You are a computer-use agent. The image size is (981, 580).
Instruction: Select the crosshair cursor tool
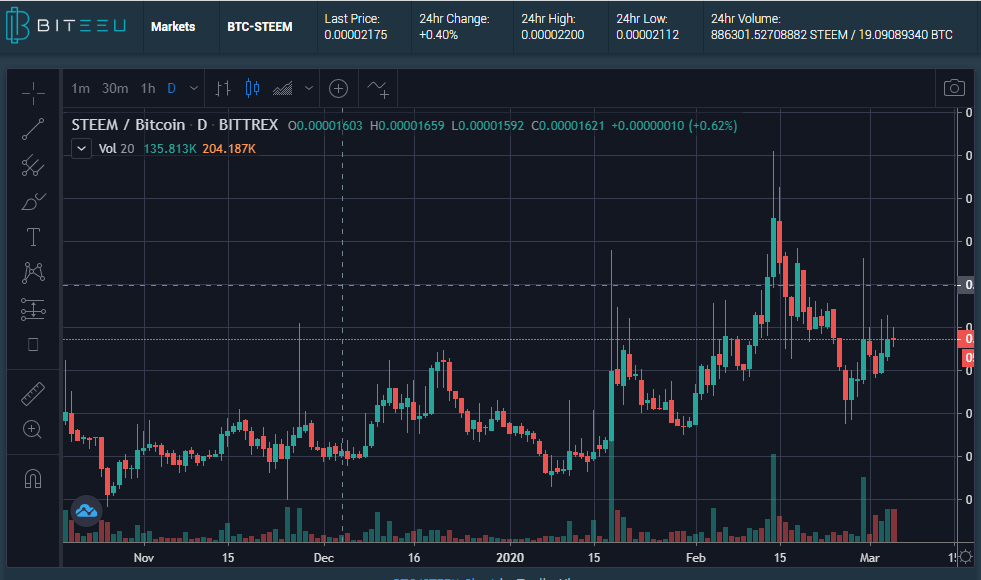[33, 93]
